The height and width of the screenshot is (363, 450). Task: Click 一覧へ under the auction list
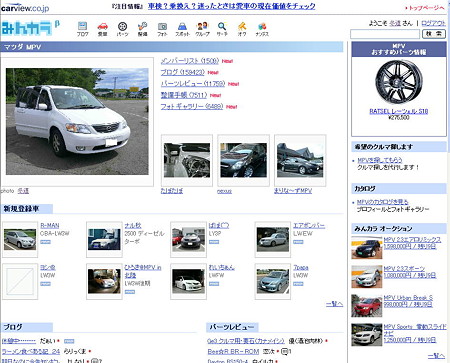(436, 356)
